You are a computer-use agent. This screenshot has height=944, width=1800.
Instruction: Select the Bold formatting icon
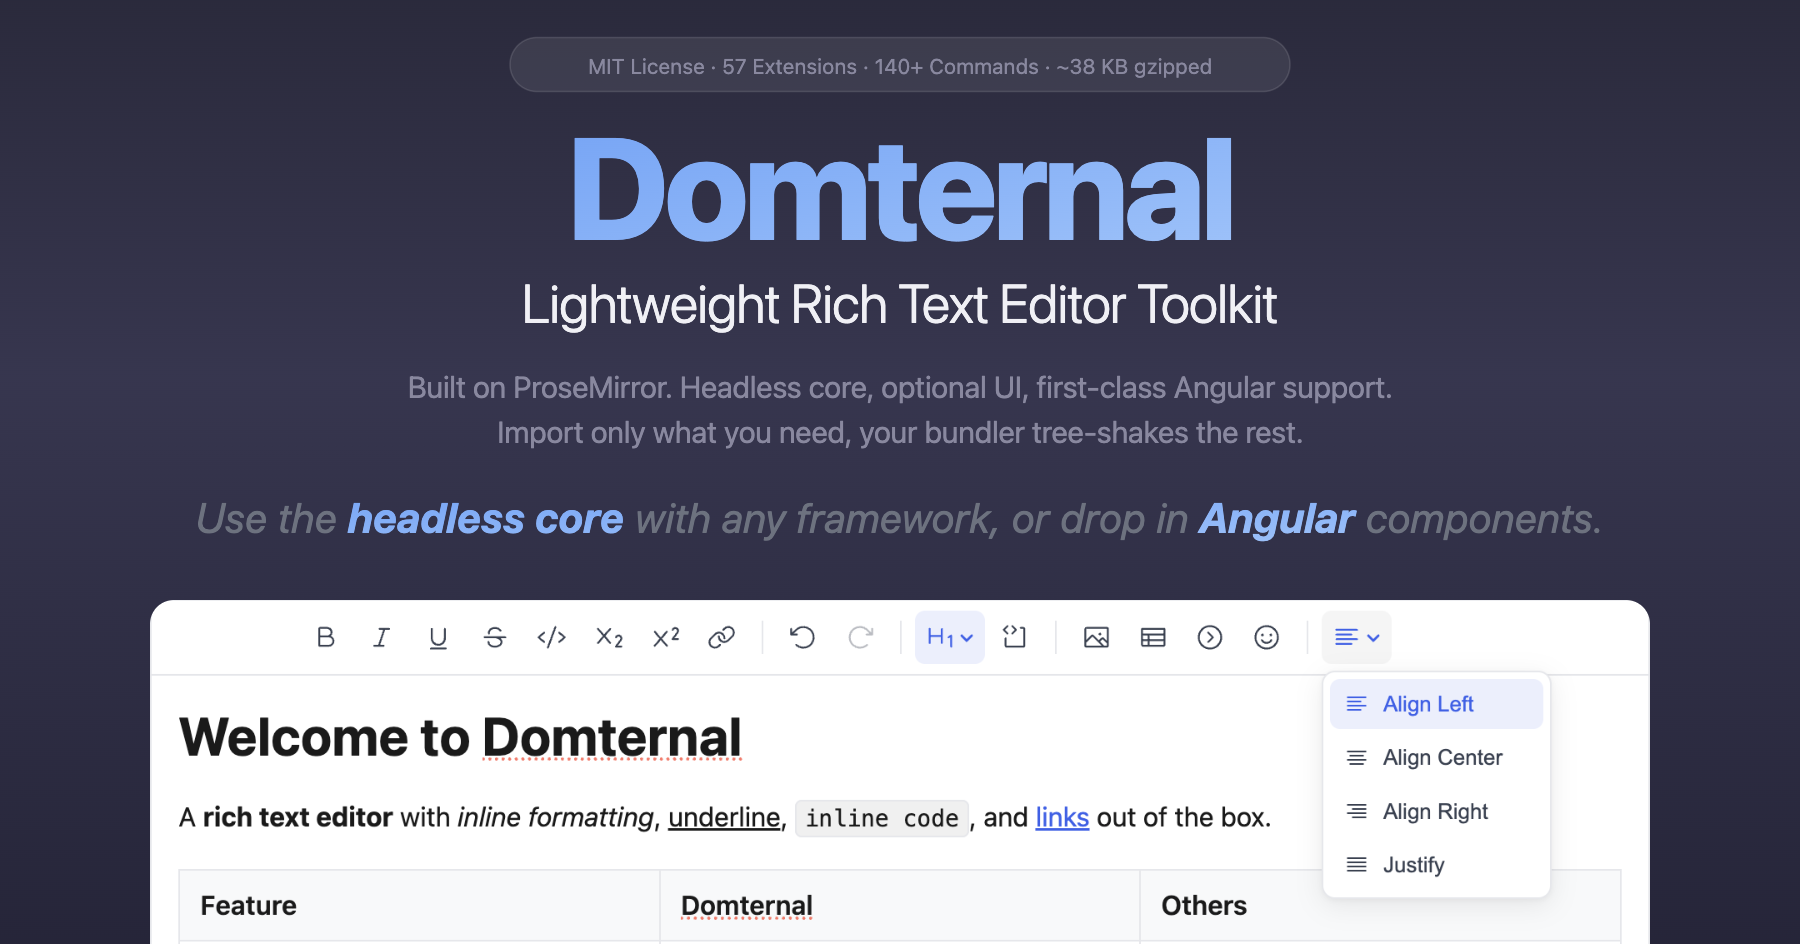pyautogui.click(x=325, y=637)
